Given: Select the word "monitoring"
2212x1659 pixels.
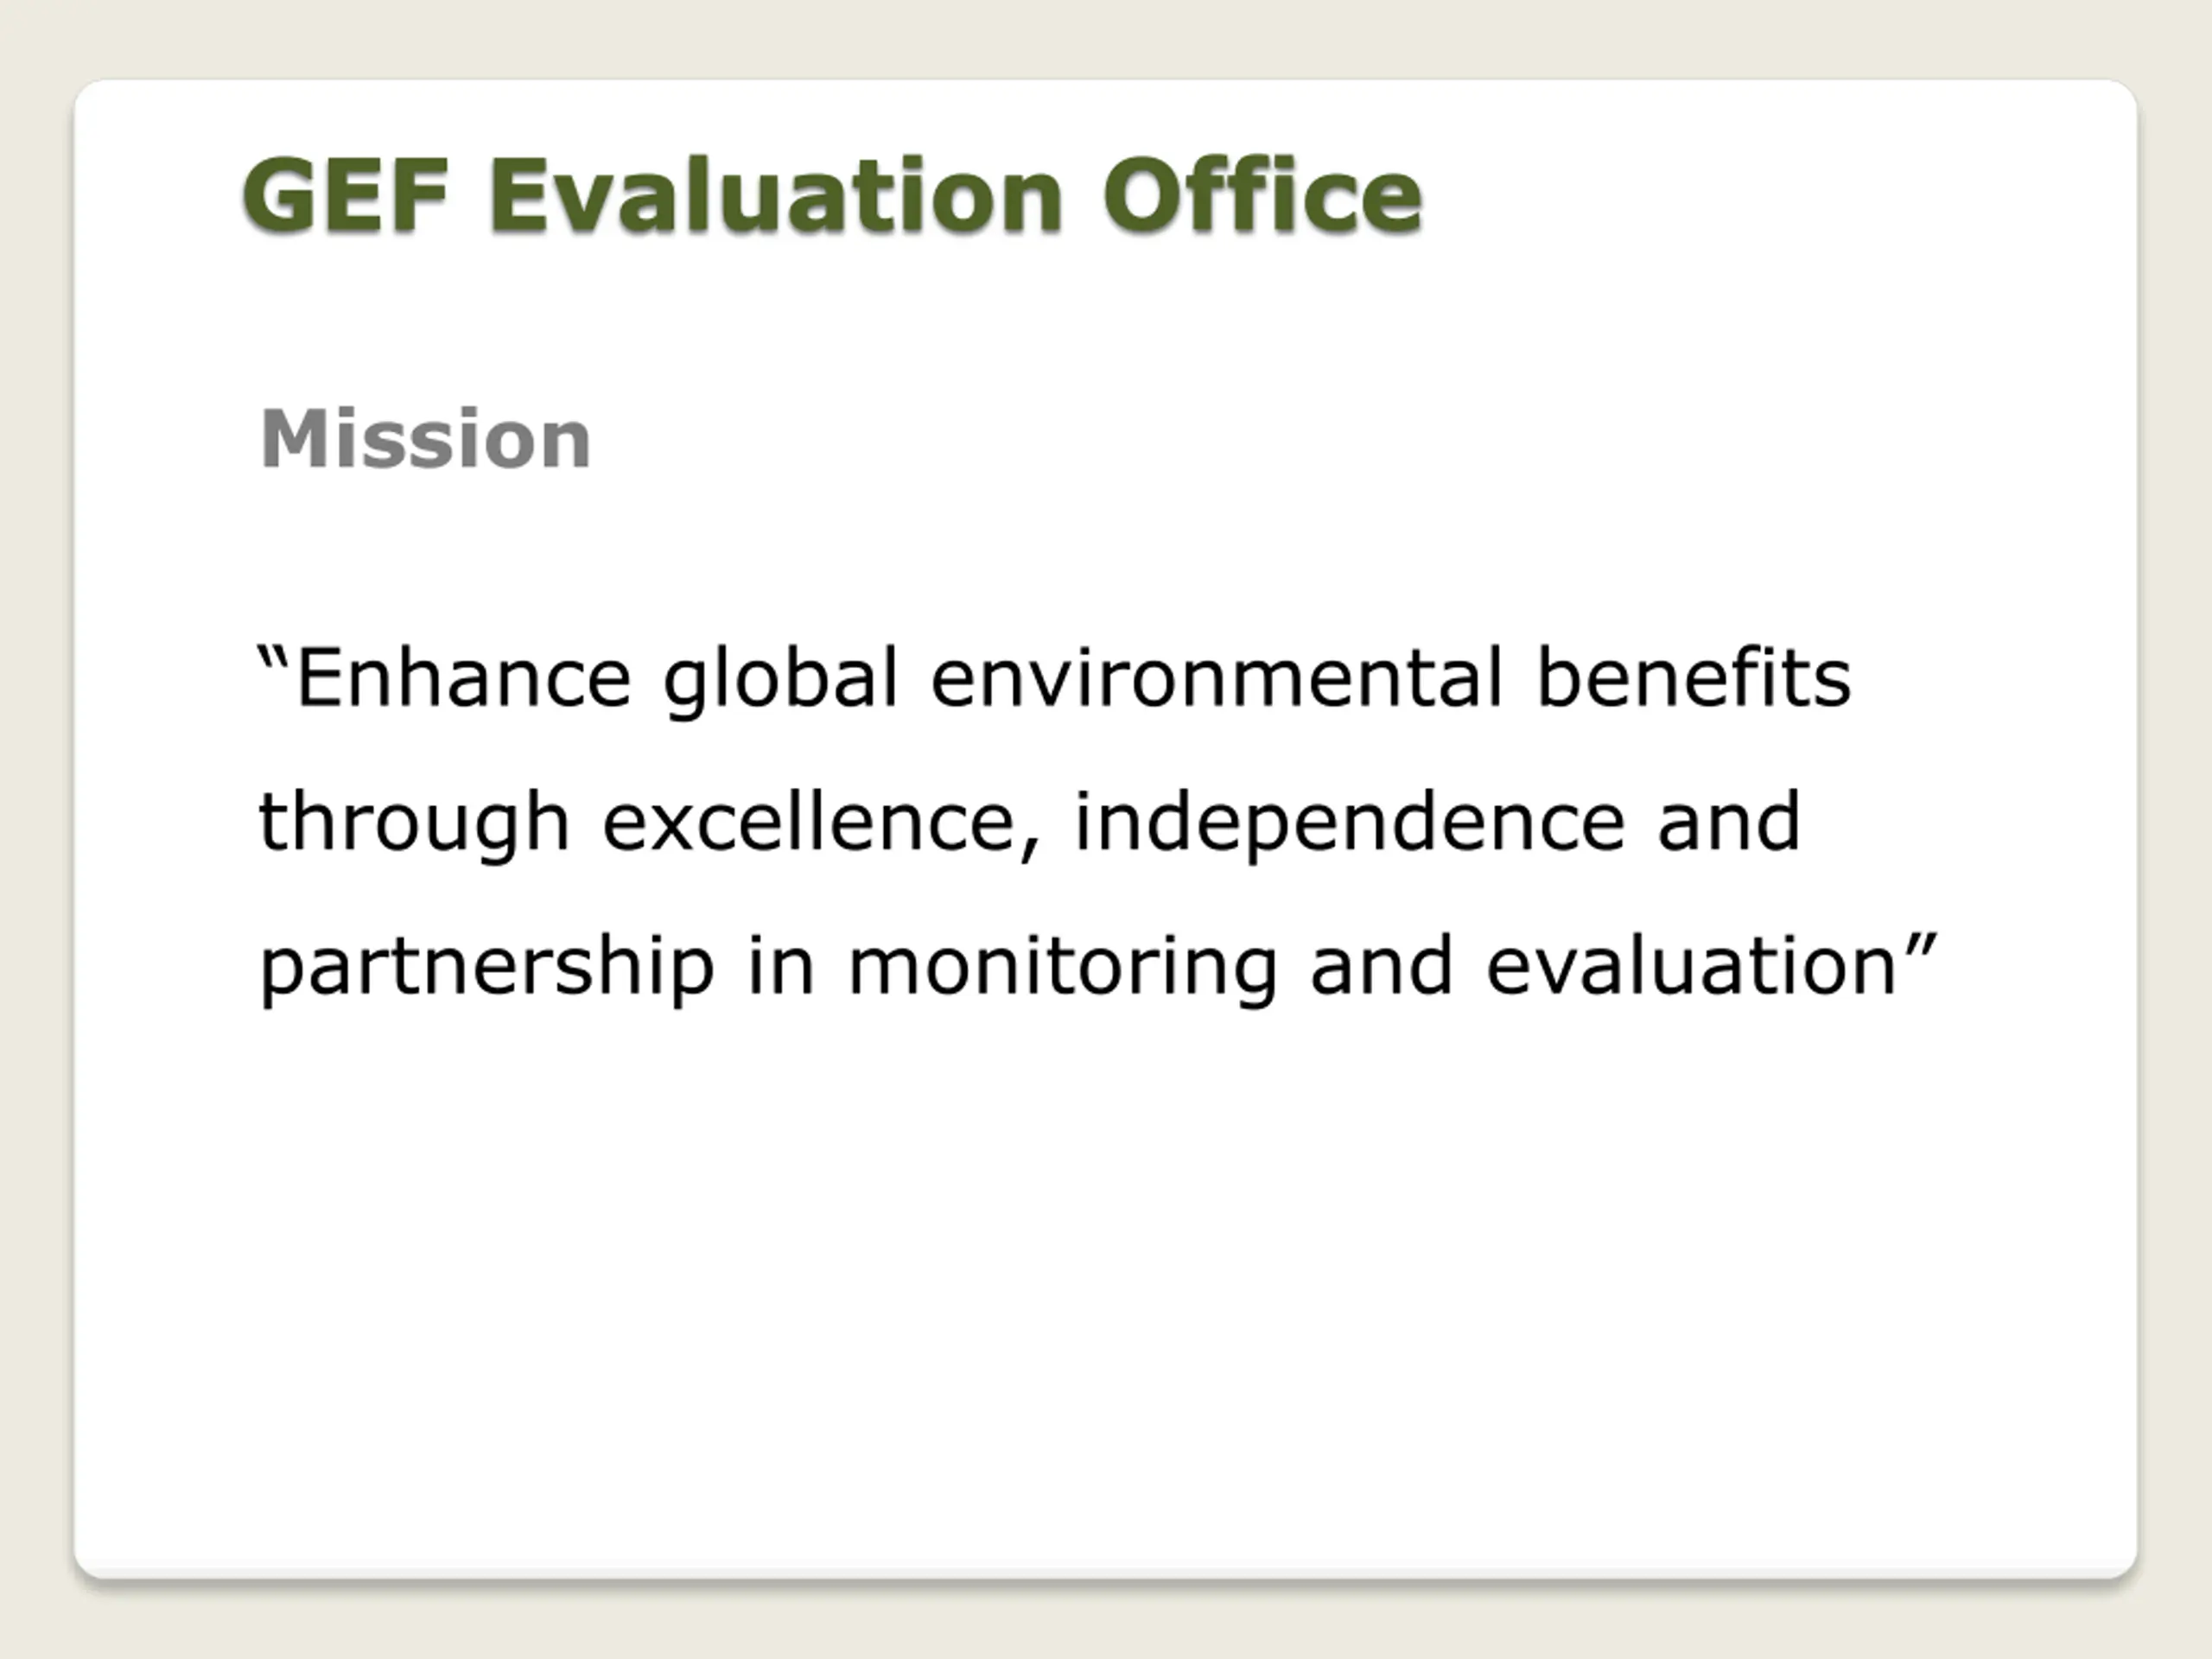Looking at the screenshot, I should tap(1062, 968).
